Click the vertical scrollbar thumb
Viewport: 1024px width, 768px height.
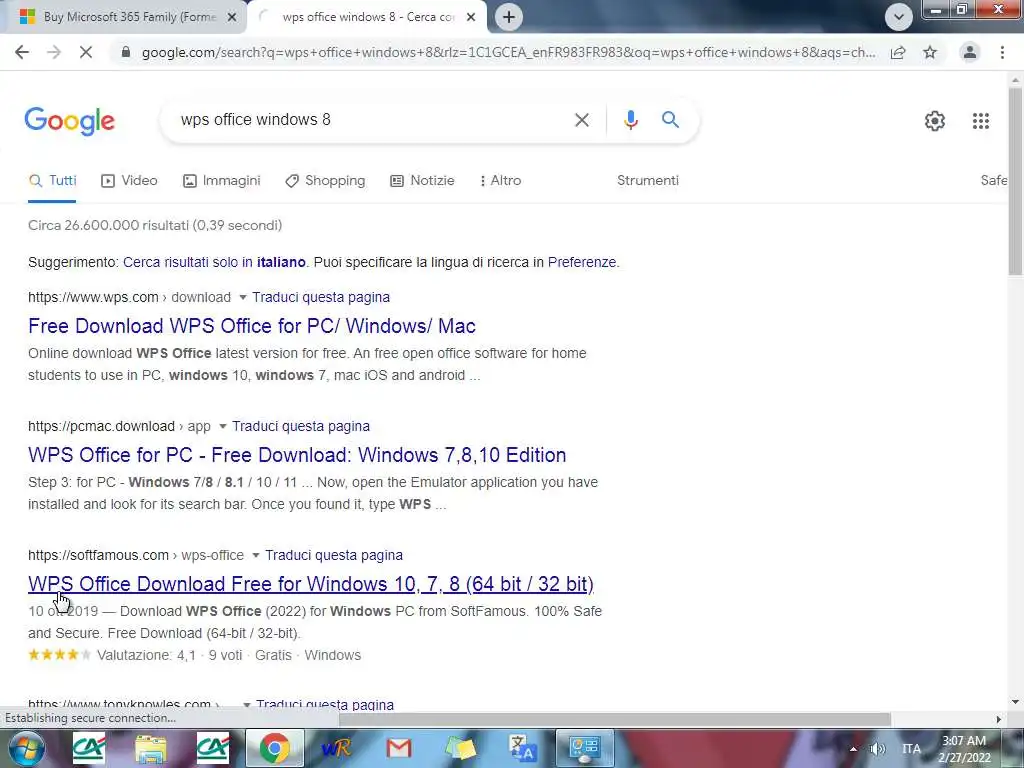coord(1015,180)
